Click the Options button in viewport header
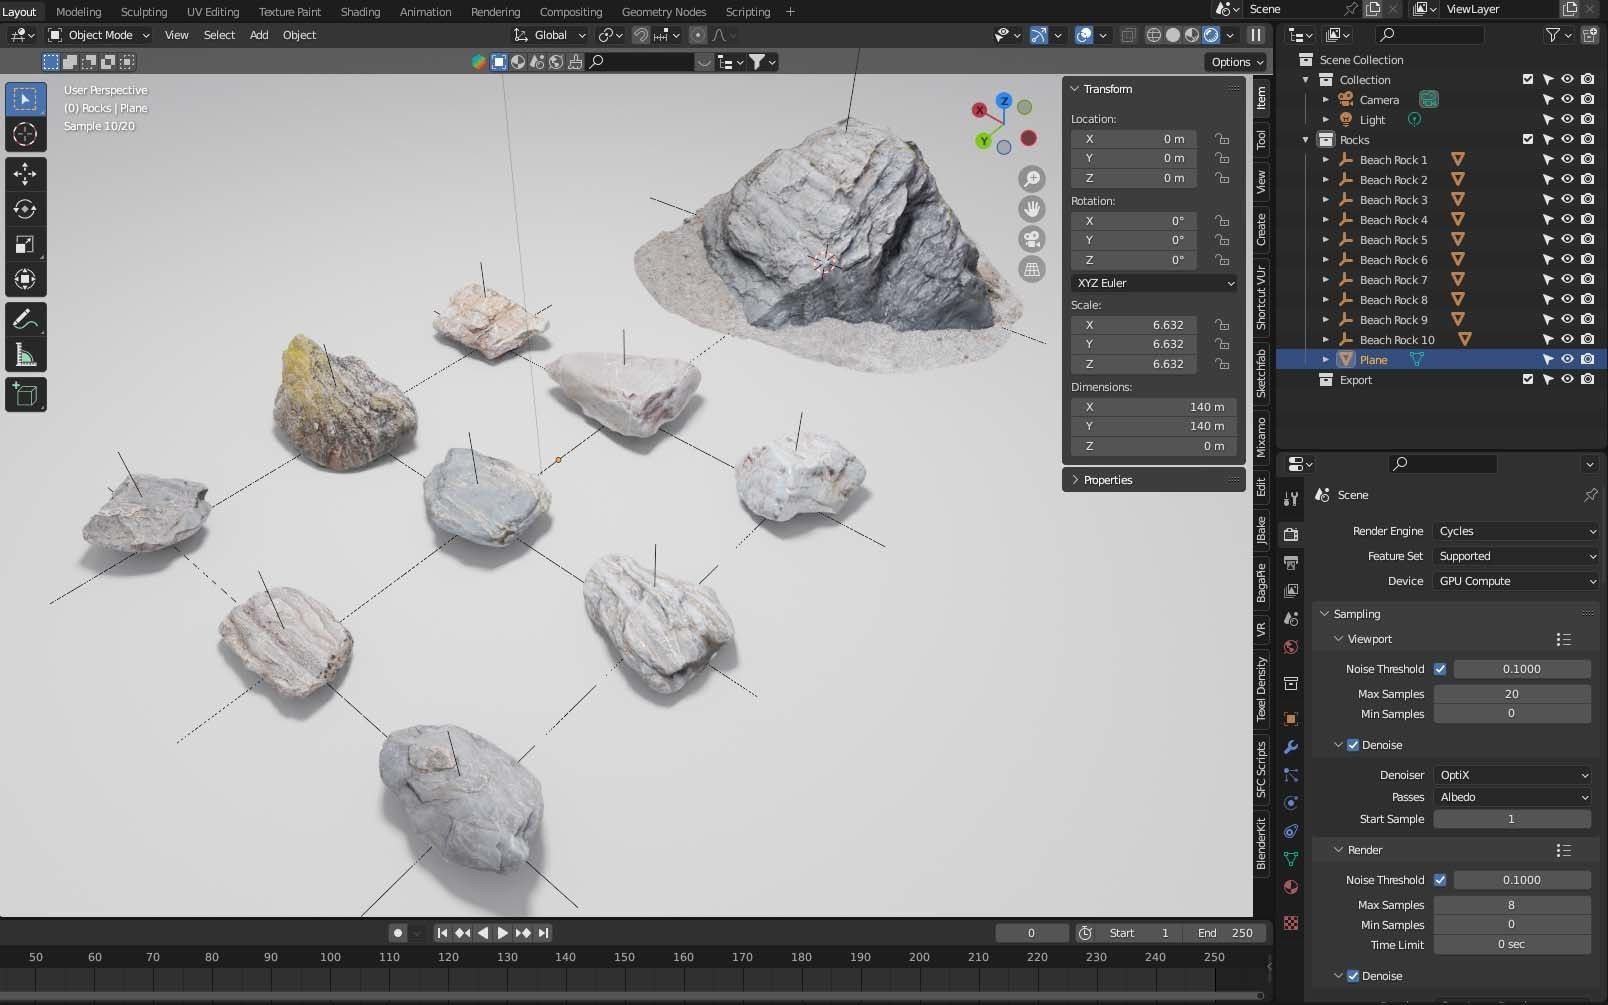Image resolution: width=1608 pixels, height=1005 pixels. (1237, 62)
